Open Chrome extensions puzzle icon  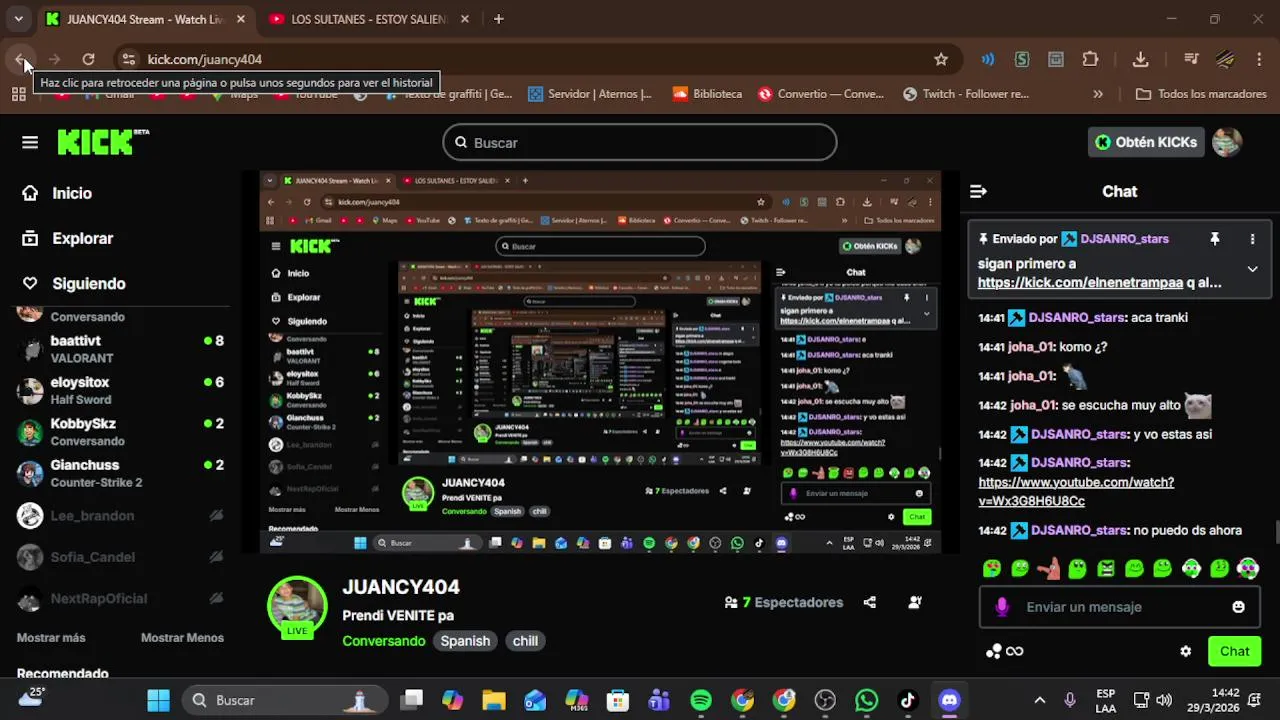coord(1090,59)
